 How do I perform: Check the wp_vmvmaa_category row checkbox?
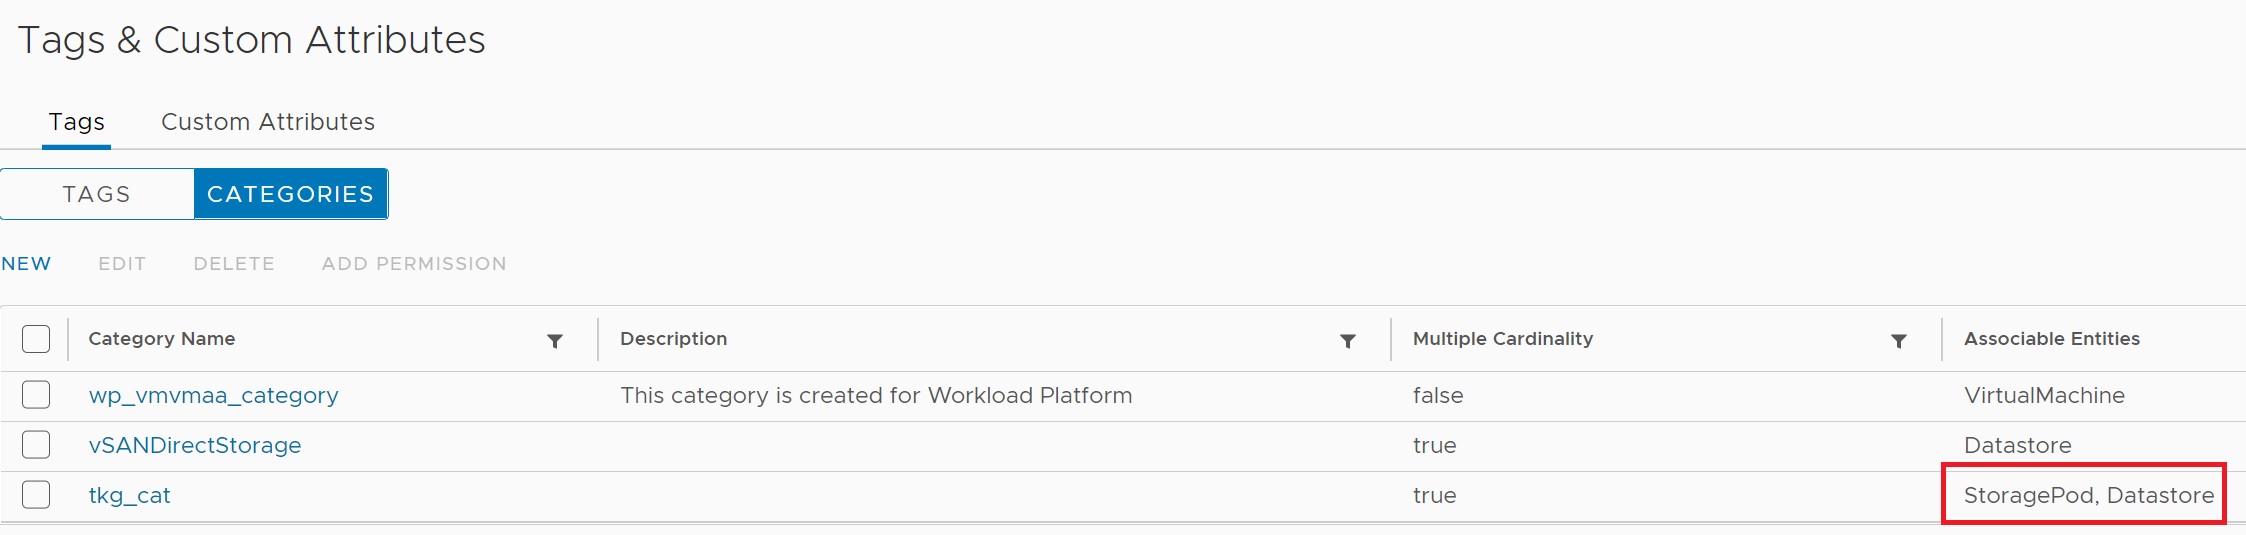point(36,395)
